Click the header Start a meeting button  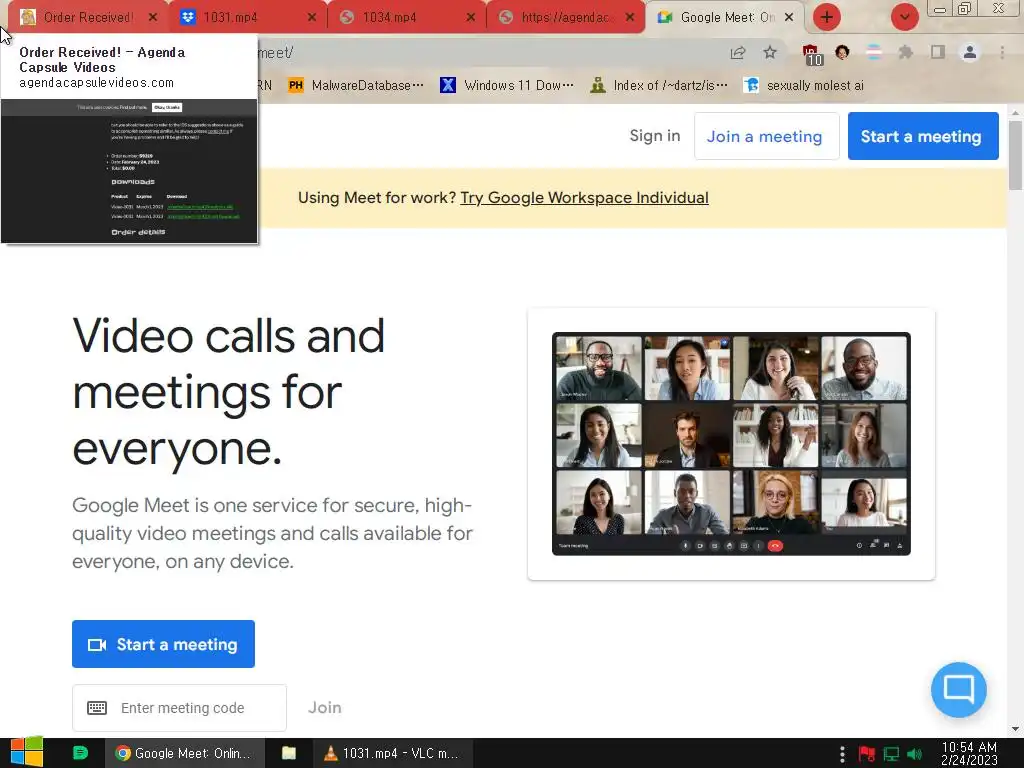click(x=923, y=136)
